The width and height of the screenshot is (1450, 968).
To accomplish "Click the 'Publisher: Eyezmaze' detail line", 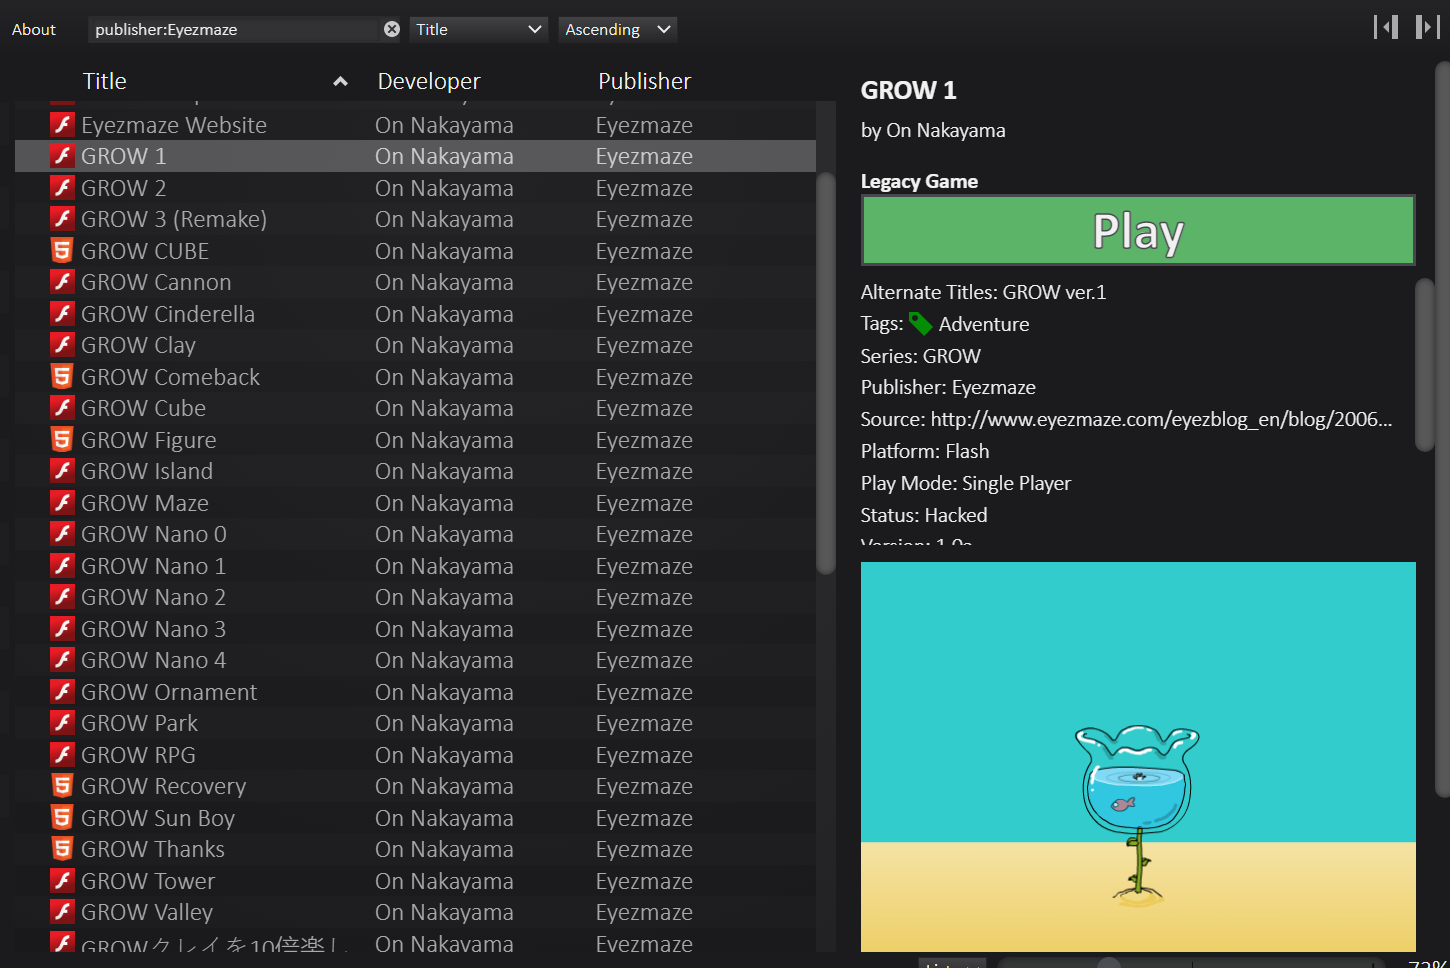I will click(948, 387).
